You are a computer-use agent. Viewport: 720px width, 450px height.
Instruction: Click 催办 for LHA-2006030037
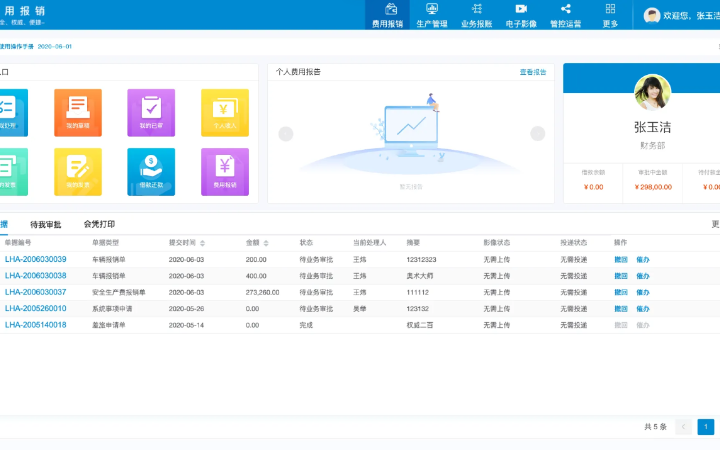(643, 292)
